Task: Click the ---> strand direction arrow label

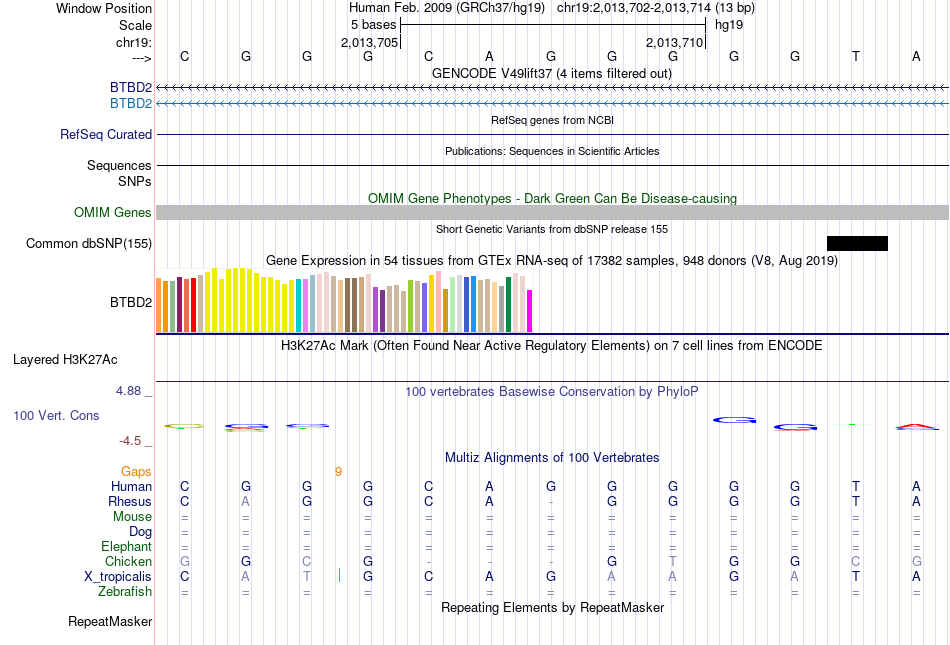Action: (x=142, y=58)
